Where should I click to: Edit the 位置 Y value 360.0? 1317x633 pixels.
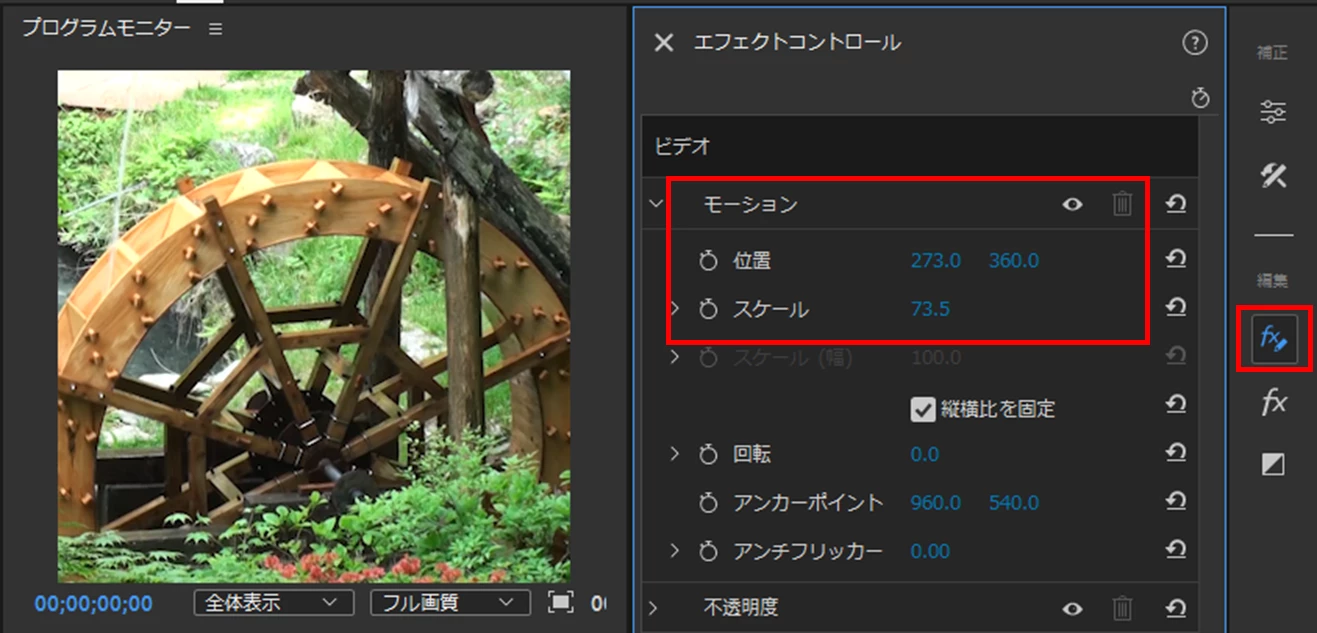coord(1014,261)
